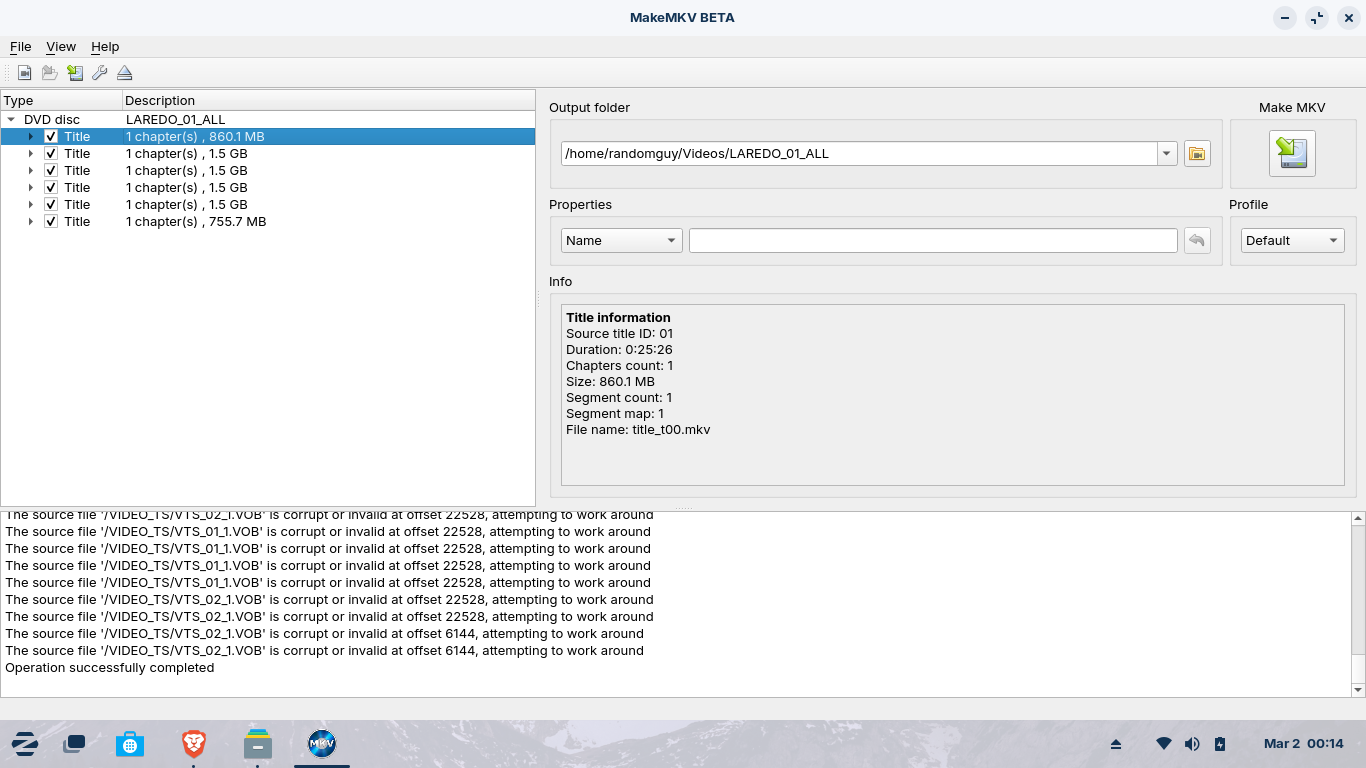Browse for output folder using folder icon

[1197, 153]
